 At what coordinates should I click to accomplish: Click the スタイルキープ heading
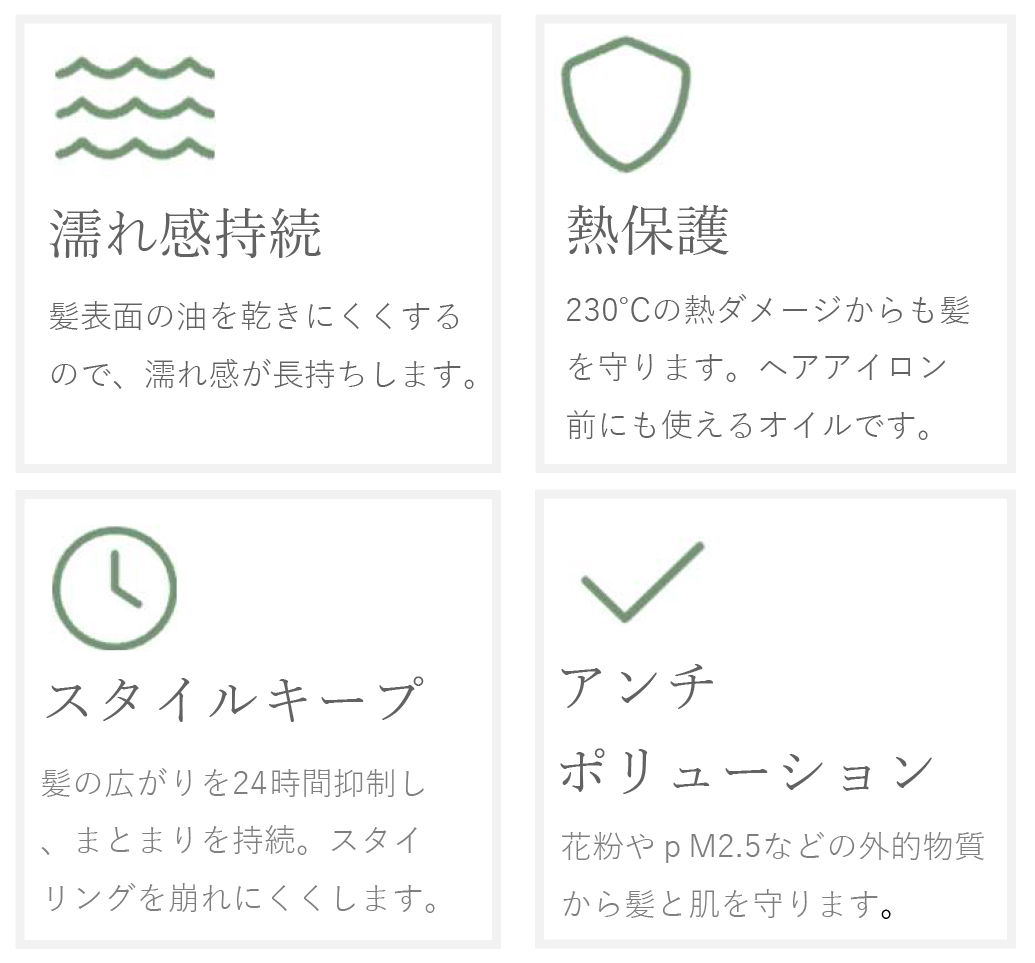coord(234,698)
